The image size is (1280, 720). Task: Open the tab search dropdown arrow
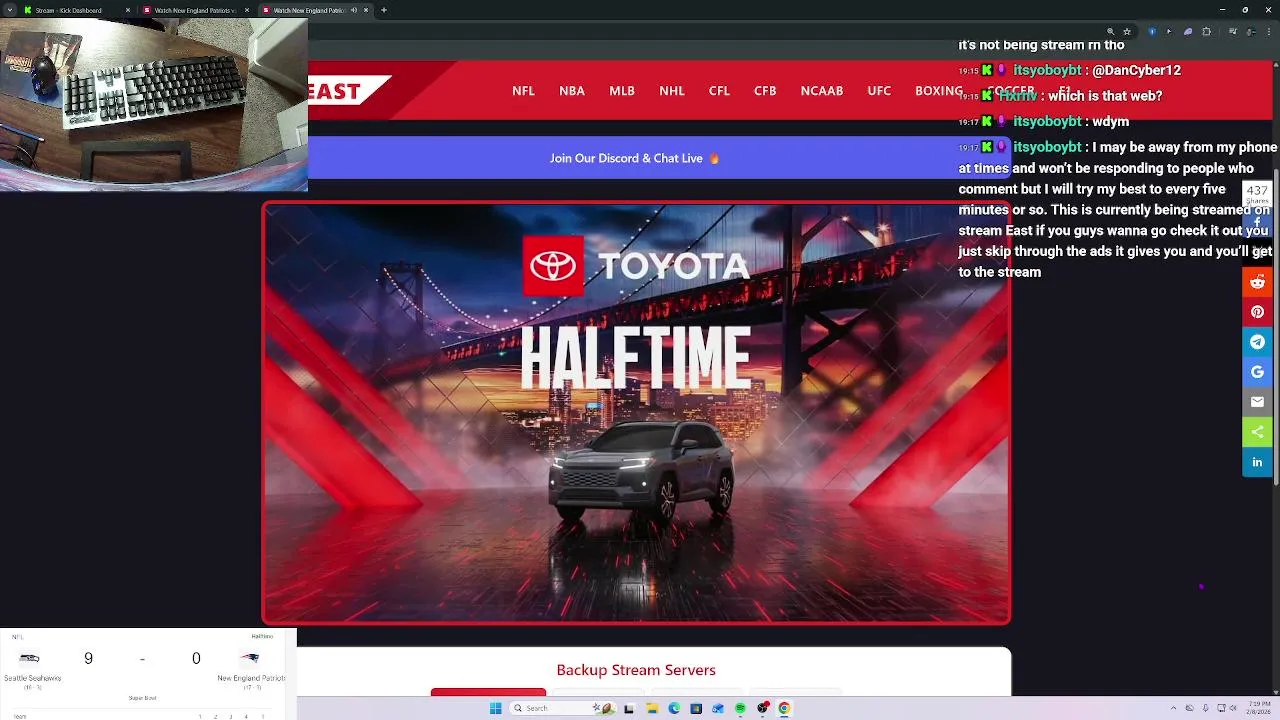point(9,10)
